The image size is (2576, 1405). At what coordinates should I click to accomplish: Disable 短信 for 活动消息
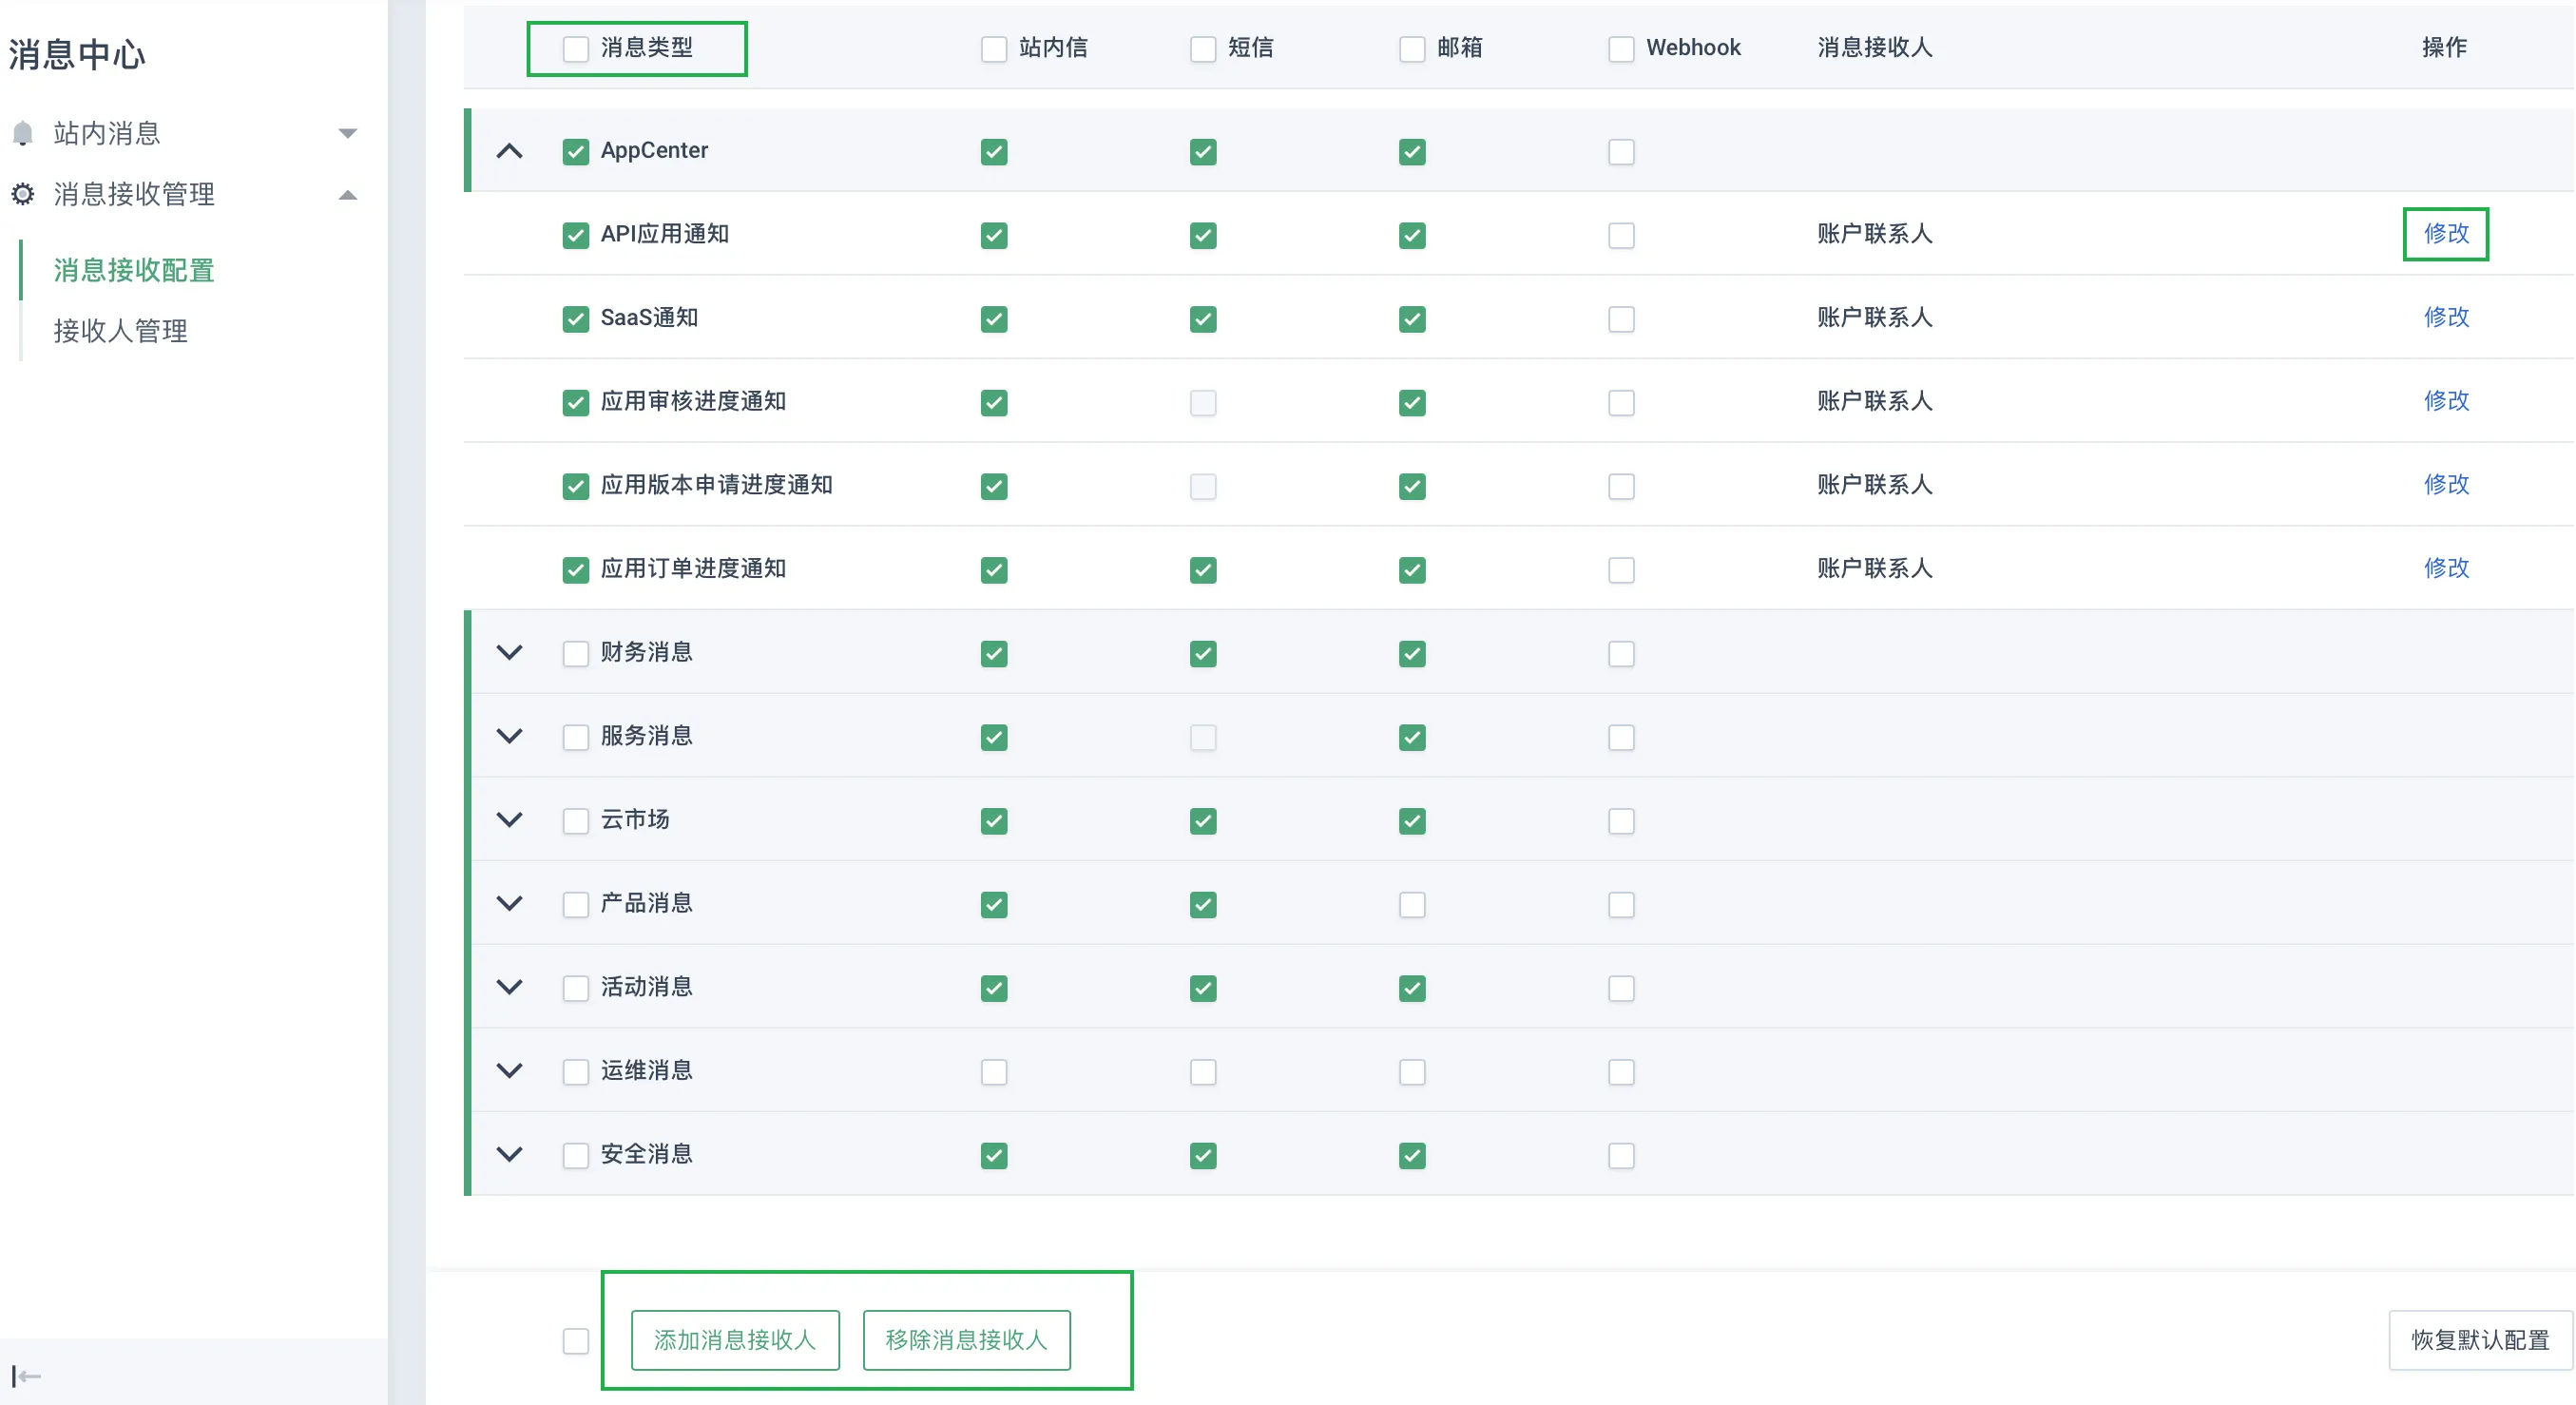point(1203,989)
